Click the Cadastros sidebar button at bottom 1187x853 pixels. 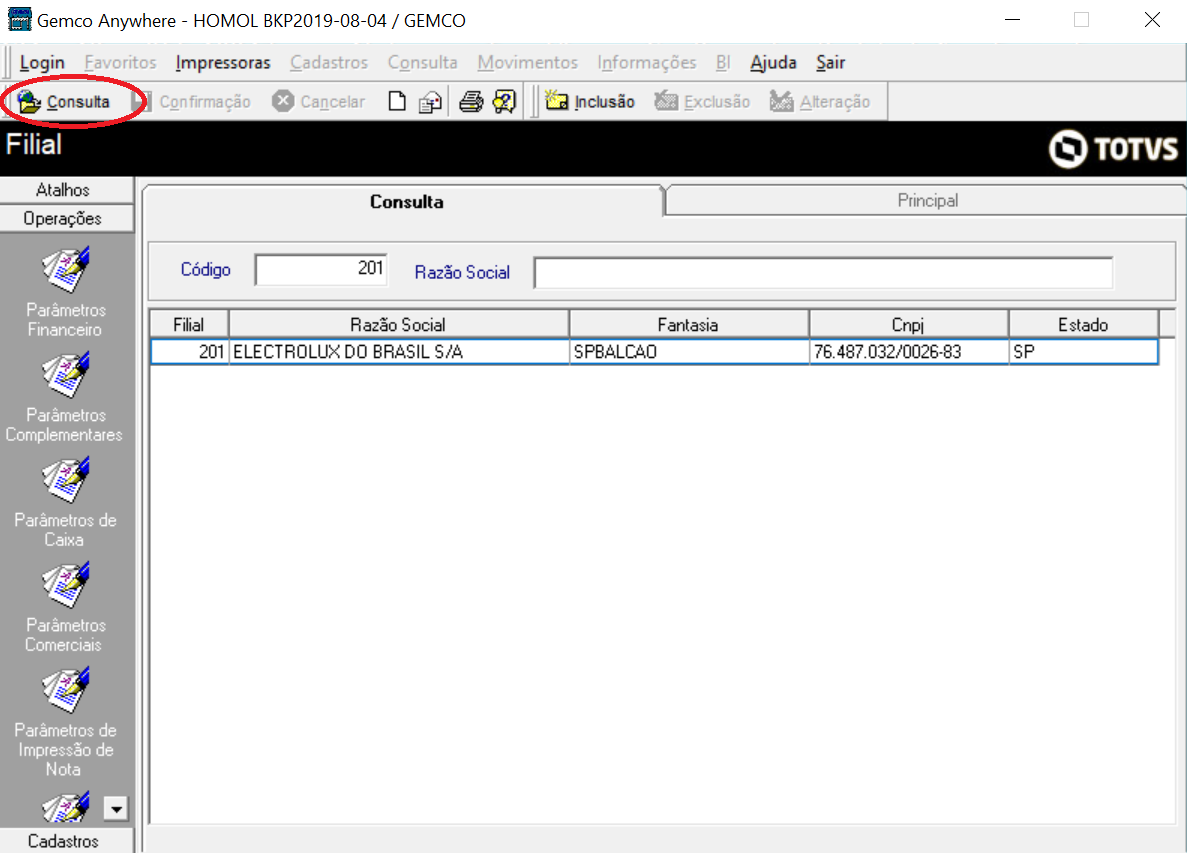(x=66, y=841)
